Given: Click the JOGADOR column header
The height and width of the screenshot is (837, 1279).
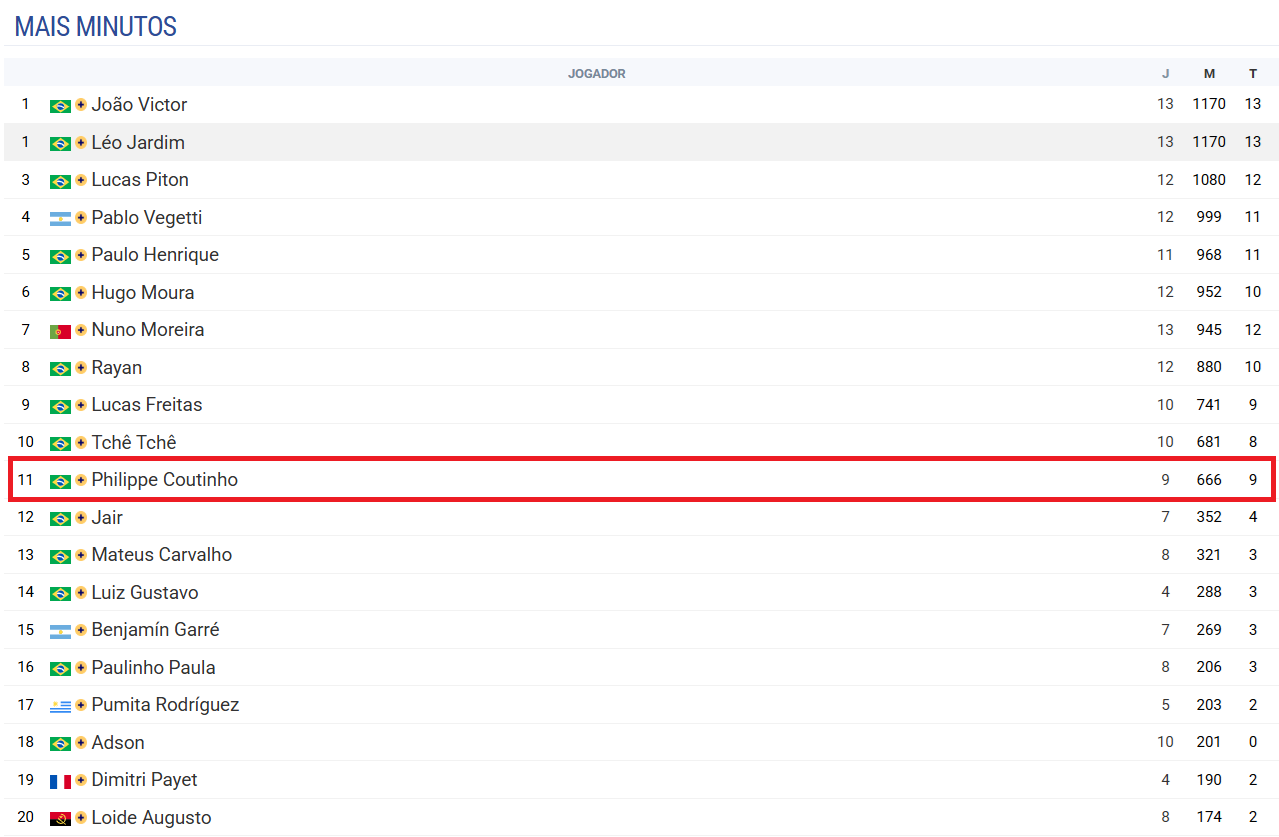Looking at the screenshot, I should click(x=597, y=74).
